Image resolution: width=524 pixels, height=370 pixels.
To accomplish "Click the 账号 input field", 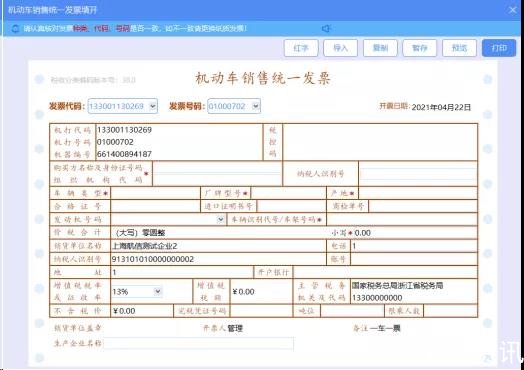I will click(x=414, y=259).
